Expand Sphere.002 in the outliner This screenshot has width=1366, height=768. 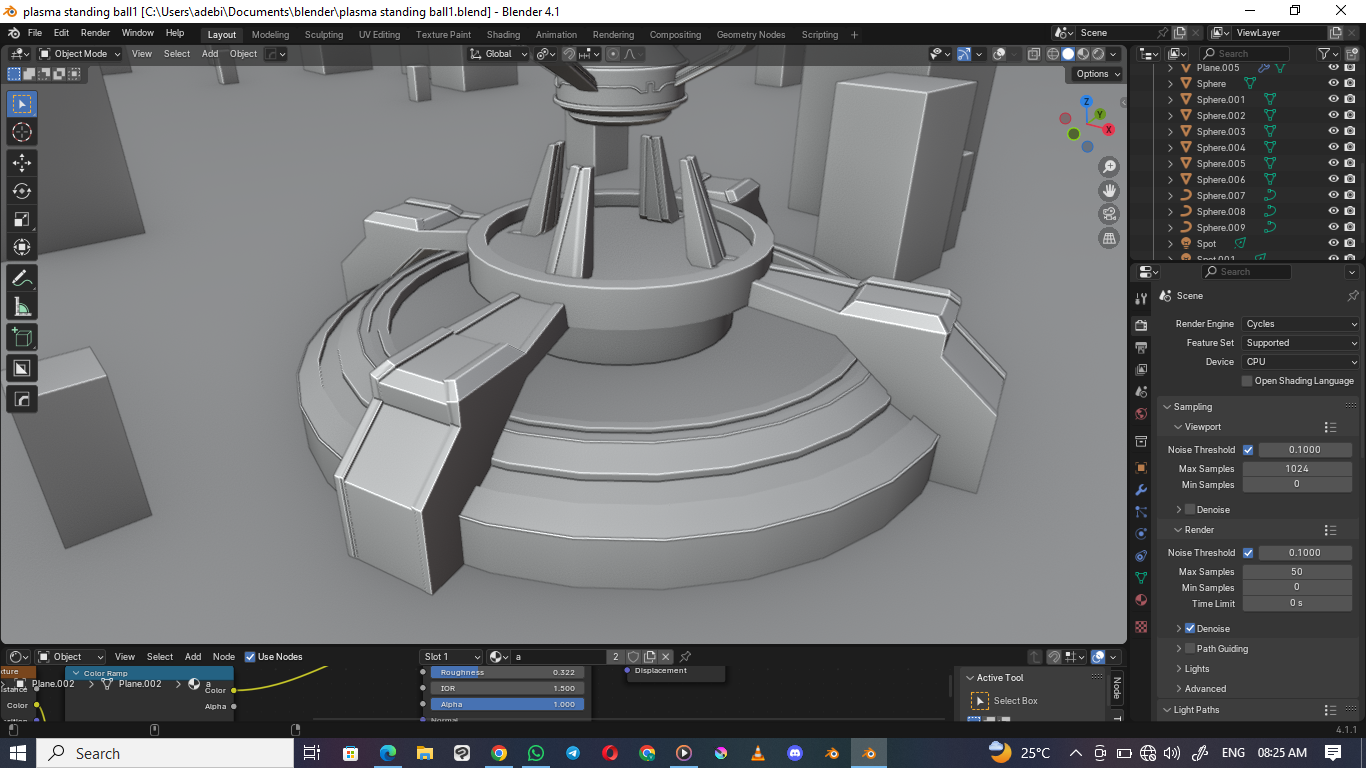pyautogui.click(x=1171, y=116)
